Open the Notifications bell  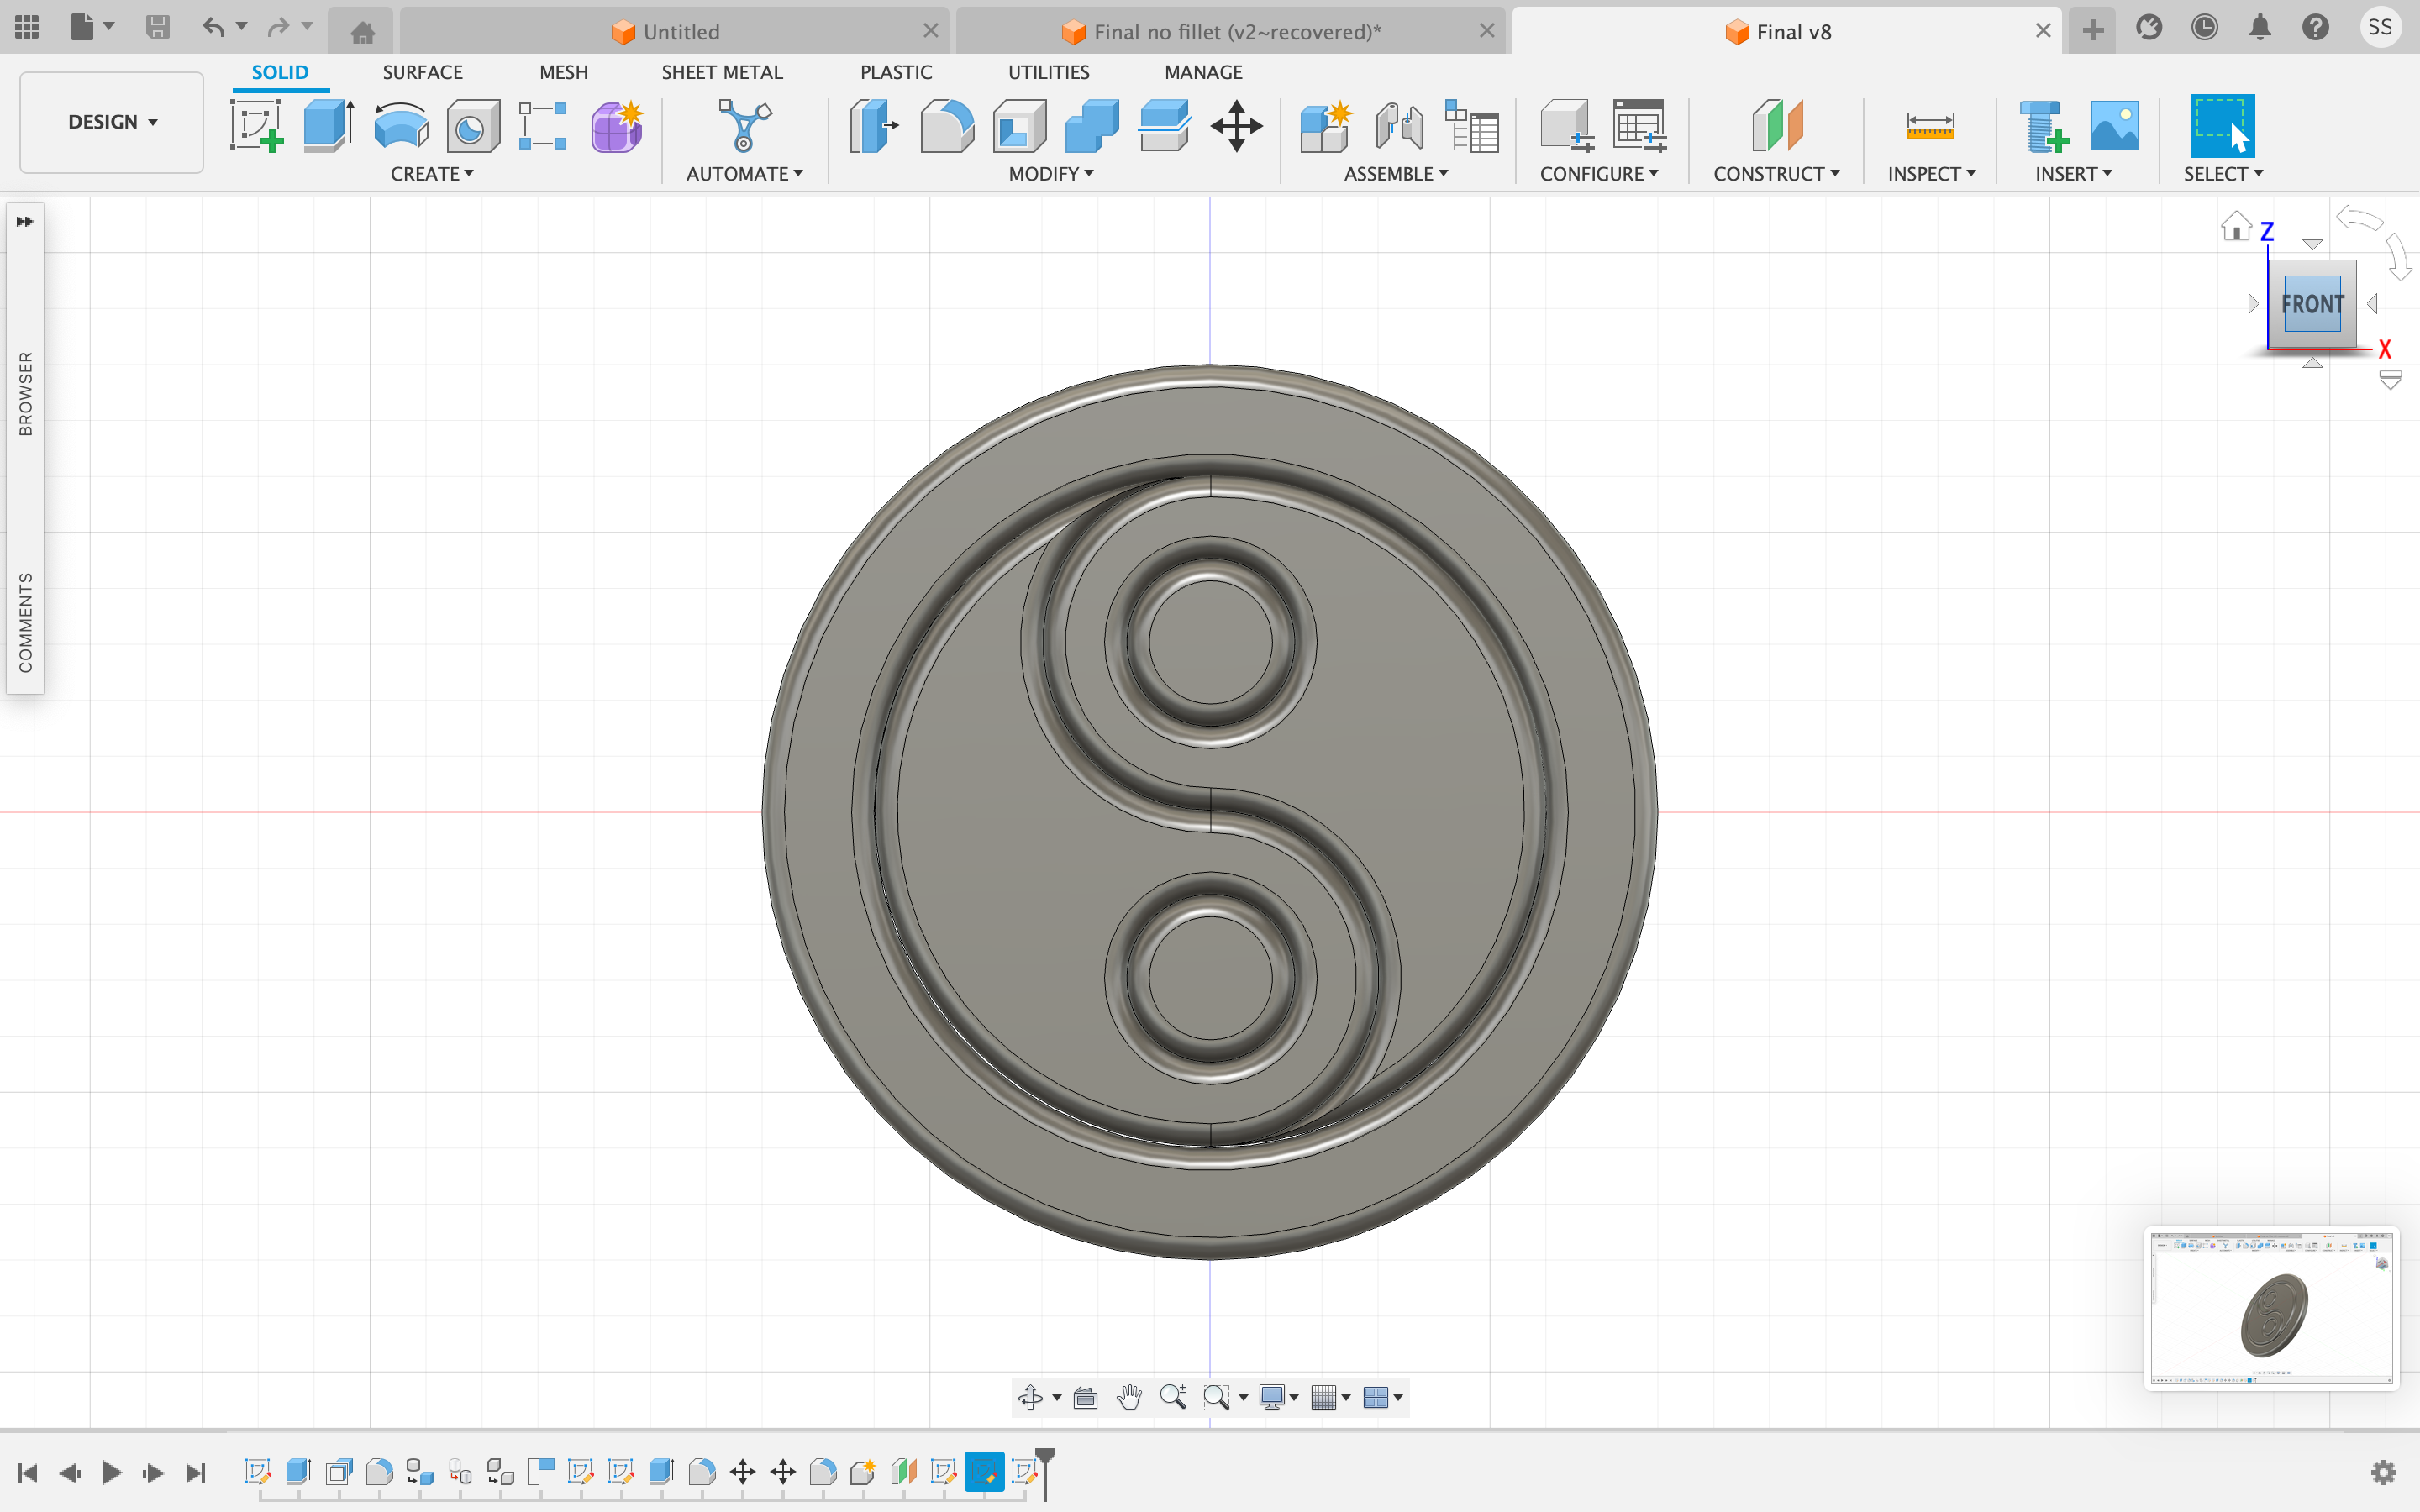[x=2260, y=28]
